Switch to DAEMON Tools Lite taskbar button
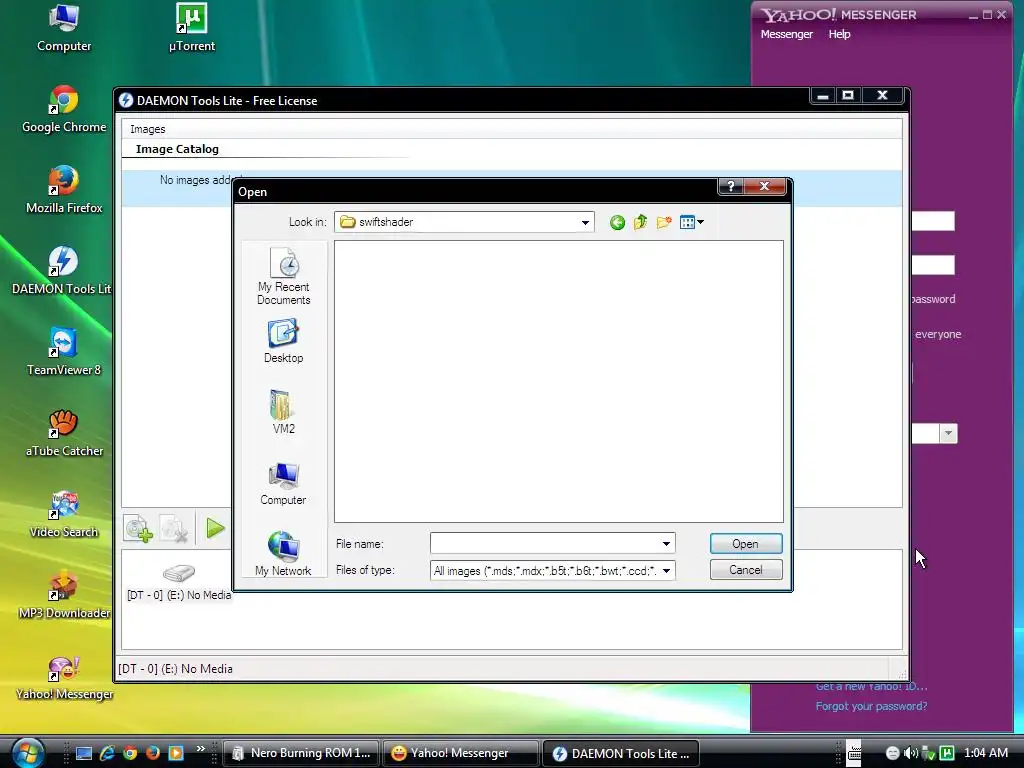1024x768 pixels. point(620,753)
